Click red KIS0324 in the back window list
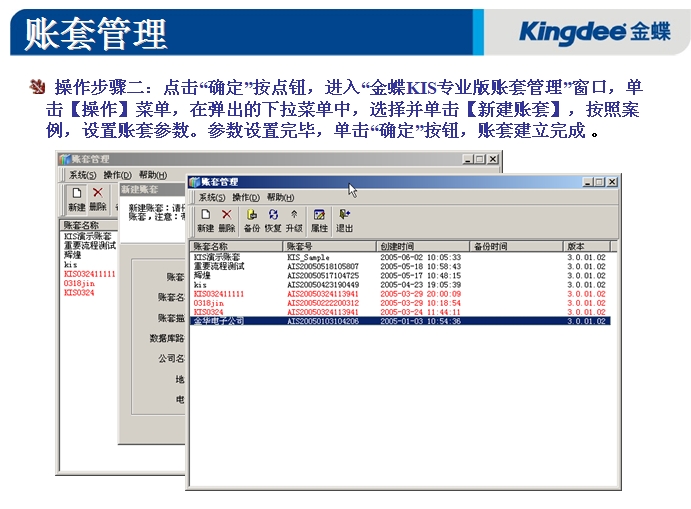 [x=79, y=292]
